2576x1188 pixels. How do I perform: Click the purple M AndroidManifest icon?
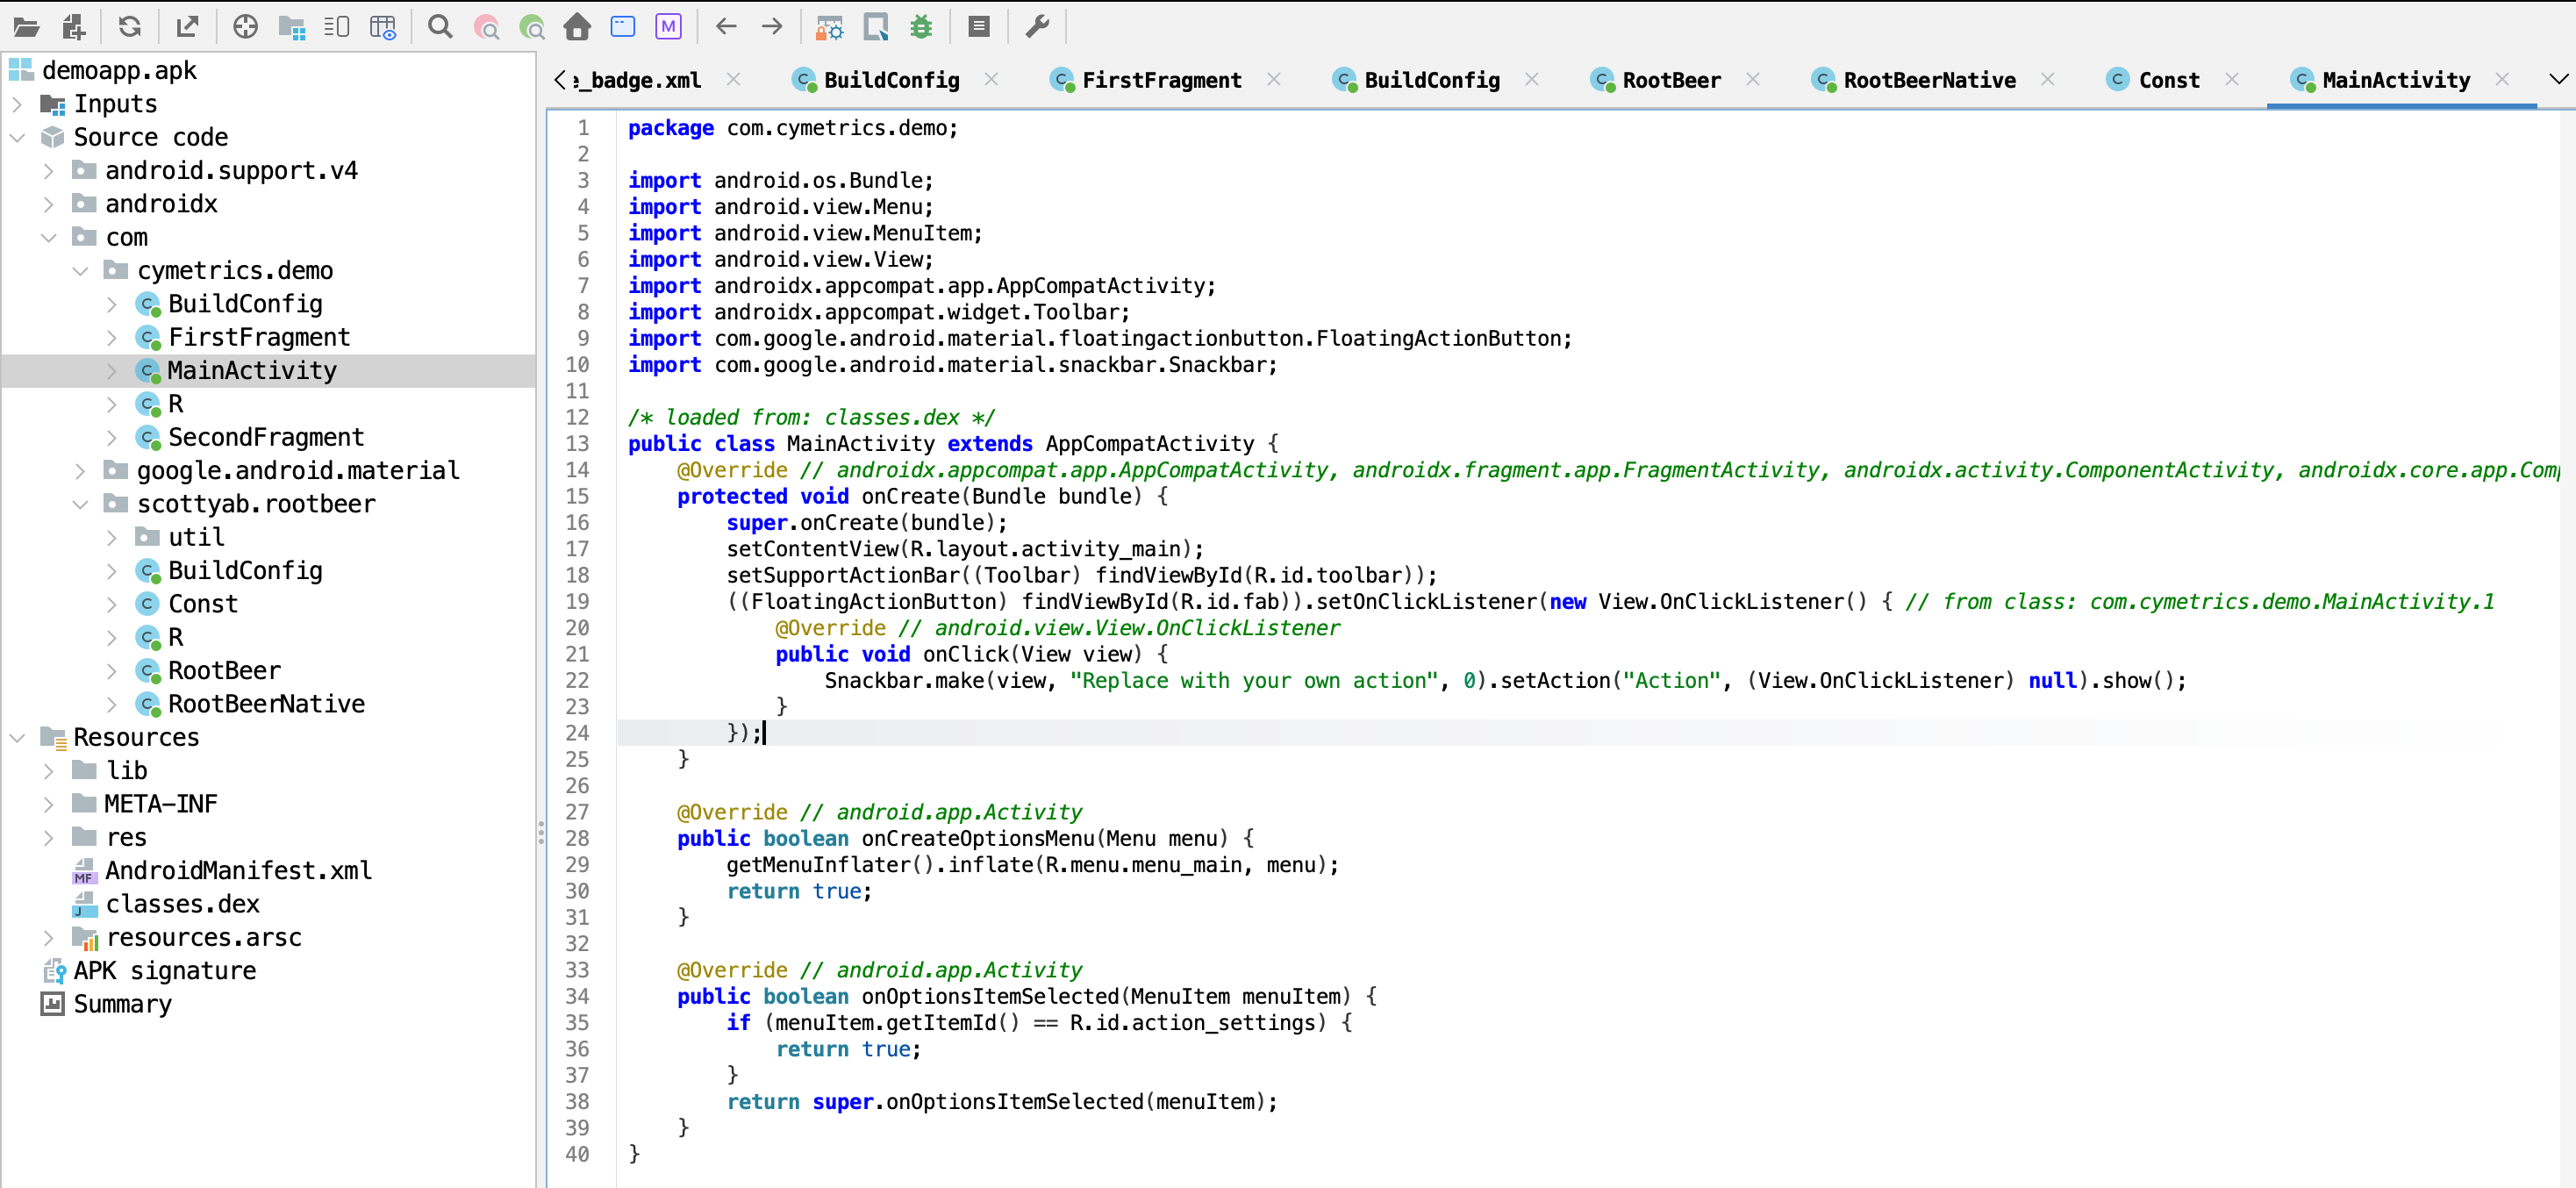(668, 27)
